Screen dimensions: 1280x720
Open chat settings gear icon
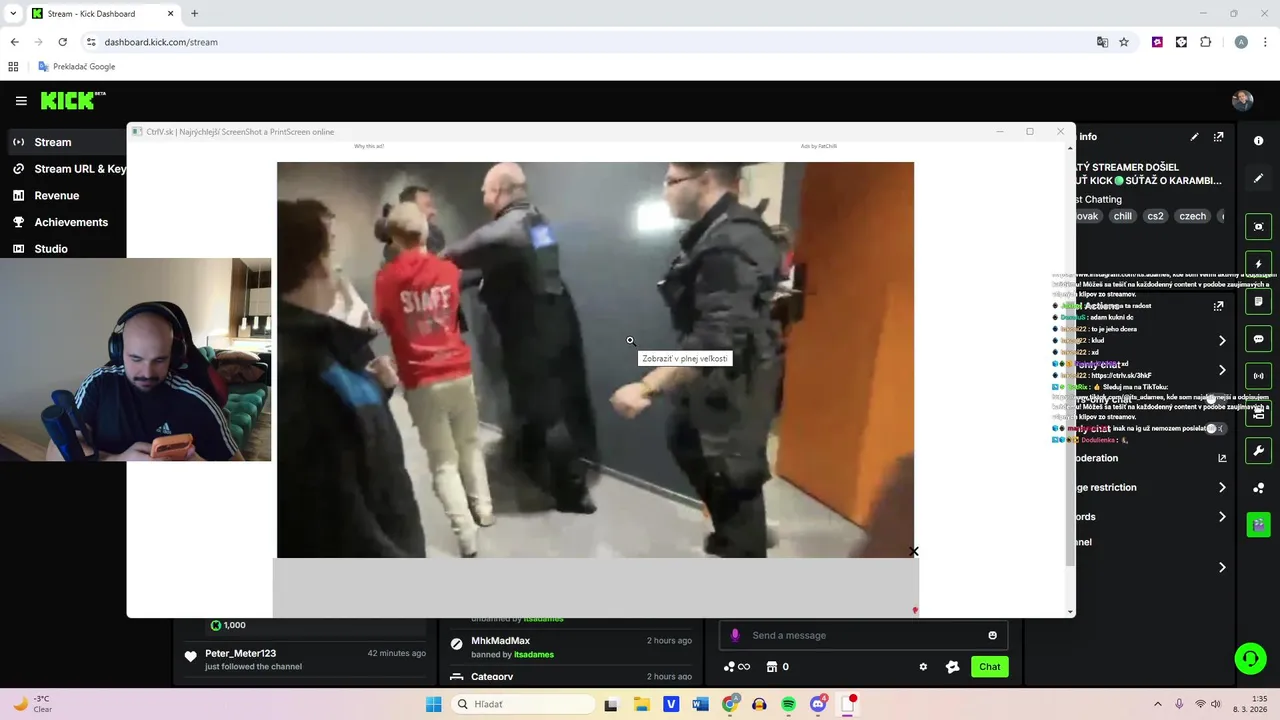tap(923, 667)
